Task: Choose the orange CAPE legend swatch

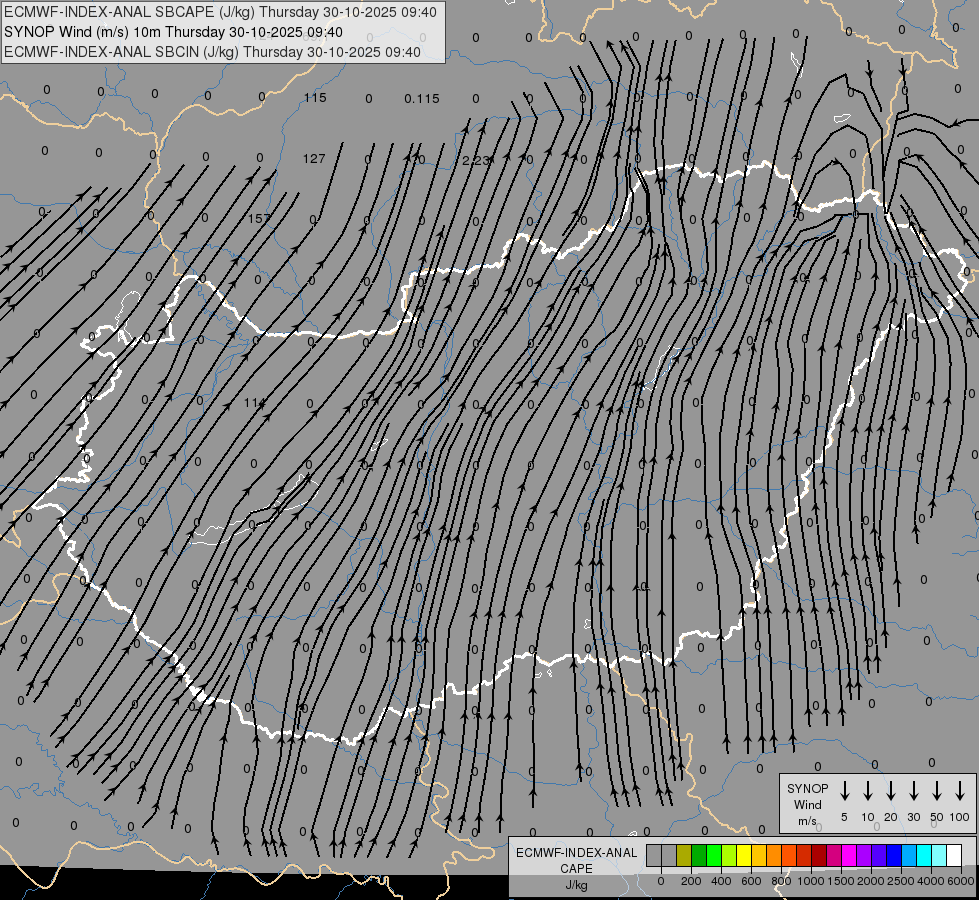Action: coord(774,855)
